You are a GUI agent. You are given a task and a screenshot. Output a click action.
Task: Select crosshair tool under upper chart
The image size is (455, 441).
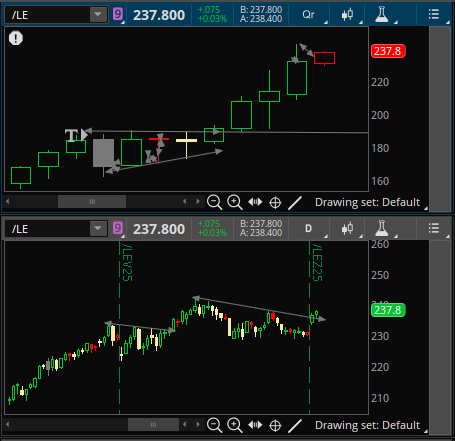[275, 202]
